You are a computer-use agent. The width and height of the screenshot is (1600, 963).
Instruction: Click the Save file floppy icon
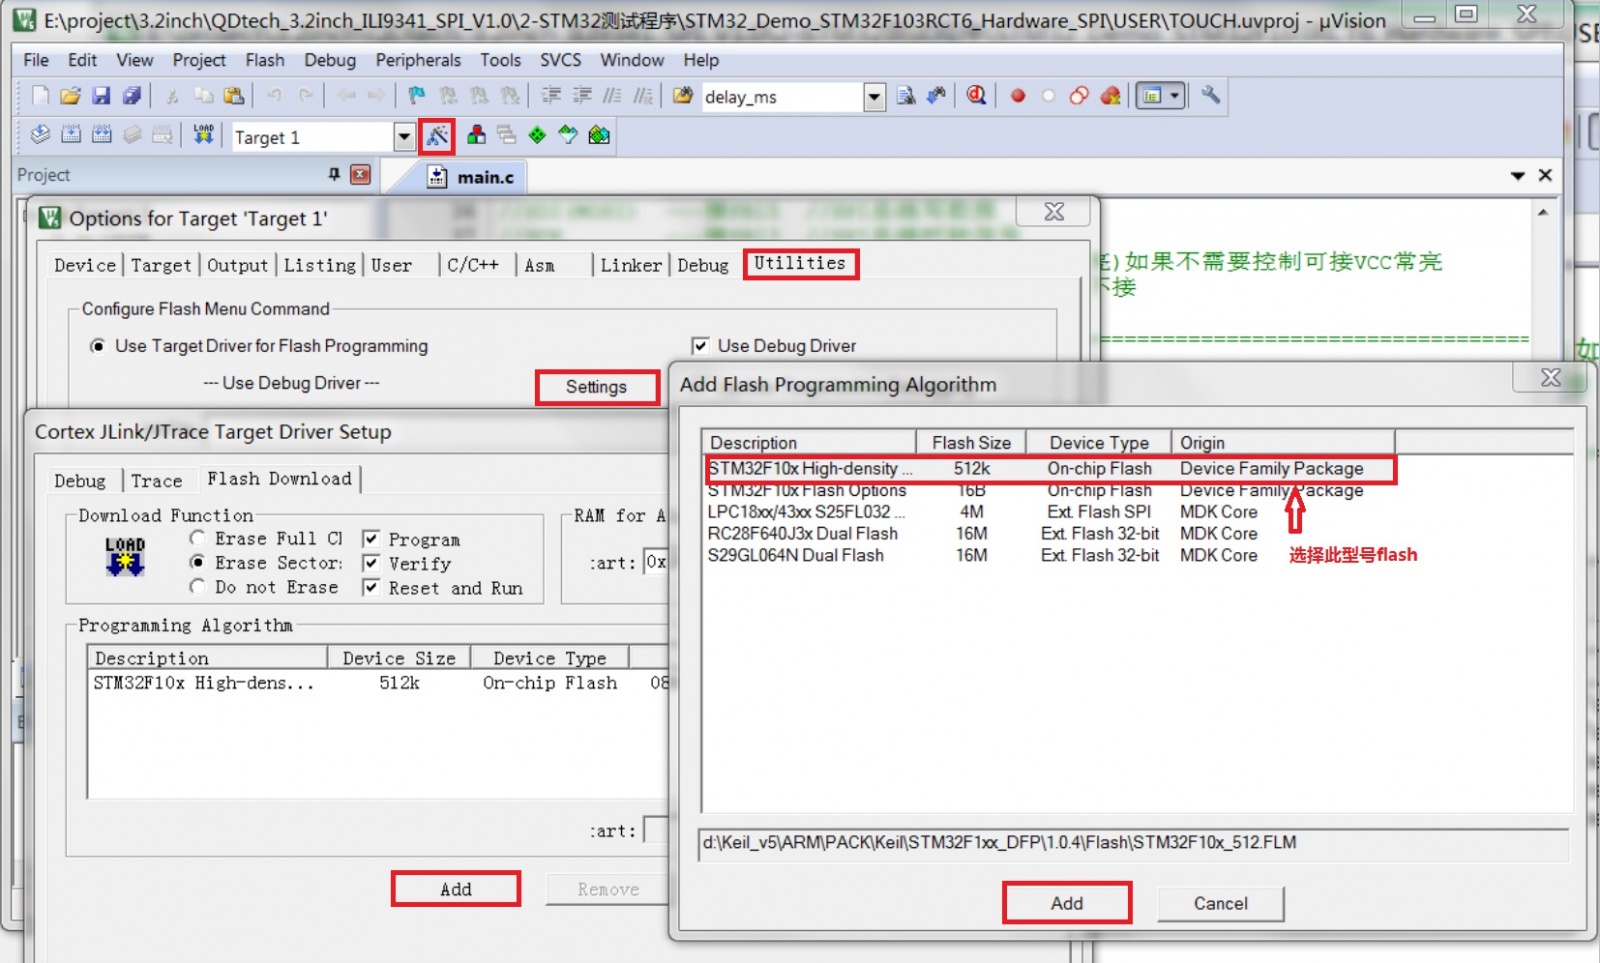pos(101,96)
